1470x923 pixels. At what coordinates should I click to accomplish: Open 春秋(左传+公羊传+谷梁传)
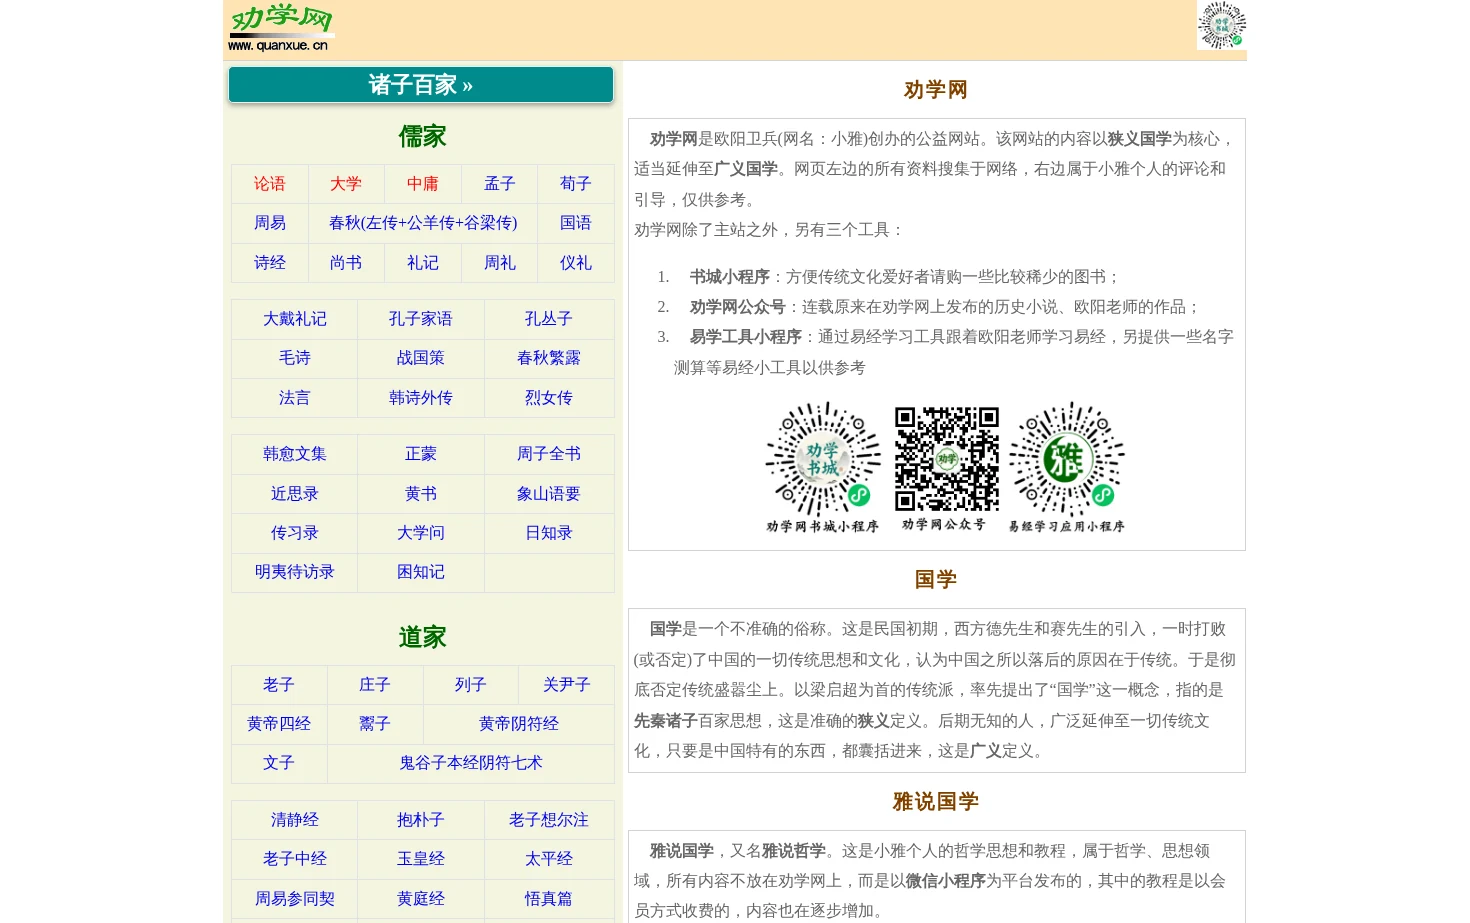pyautogui.click(x=423, y=223)
